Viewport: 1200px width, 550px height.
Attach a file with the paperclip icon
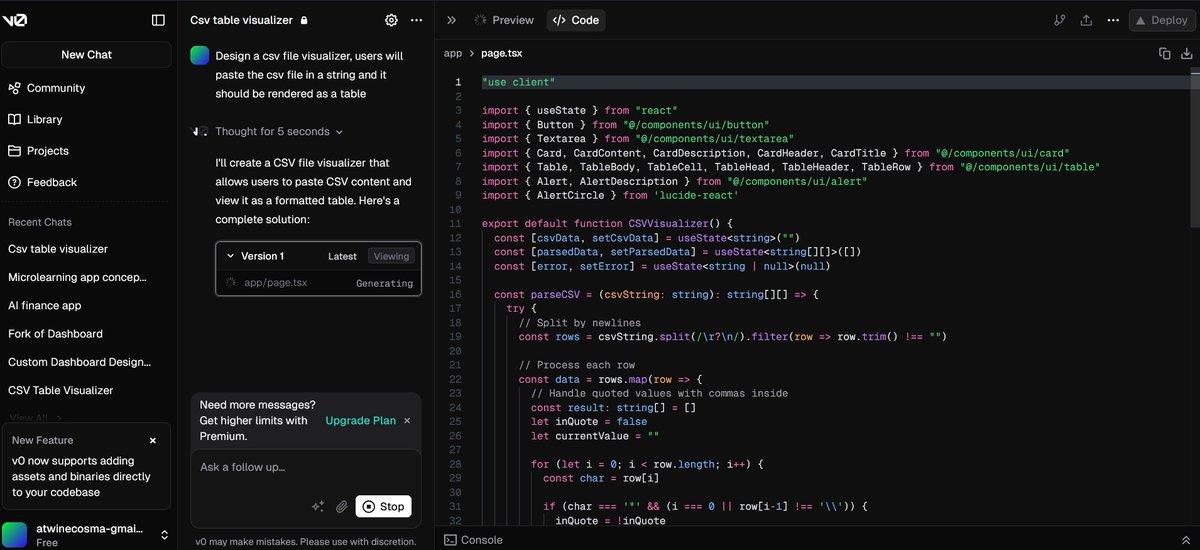(x=341, y=507)
